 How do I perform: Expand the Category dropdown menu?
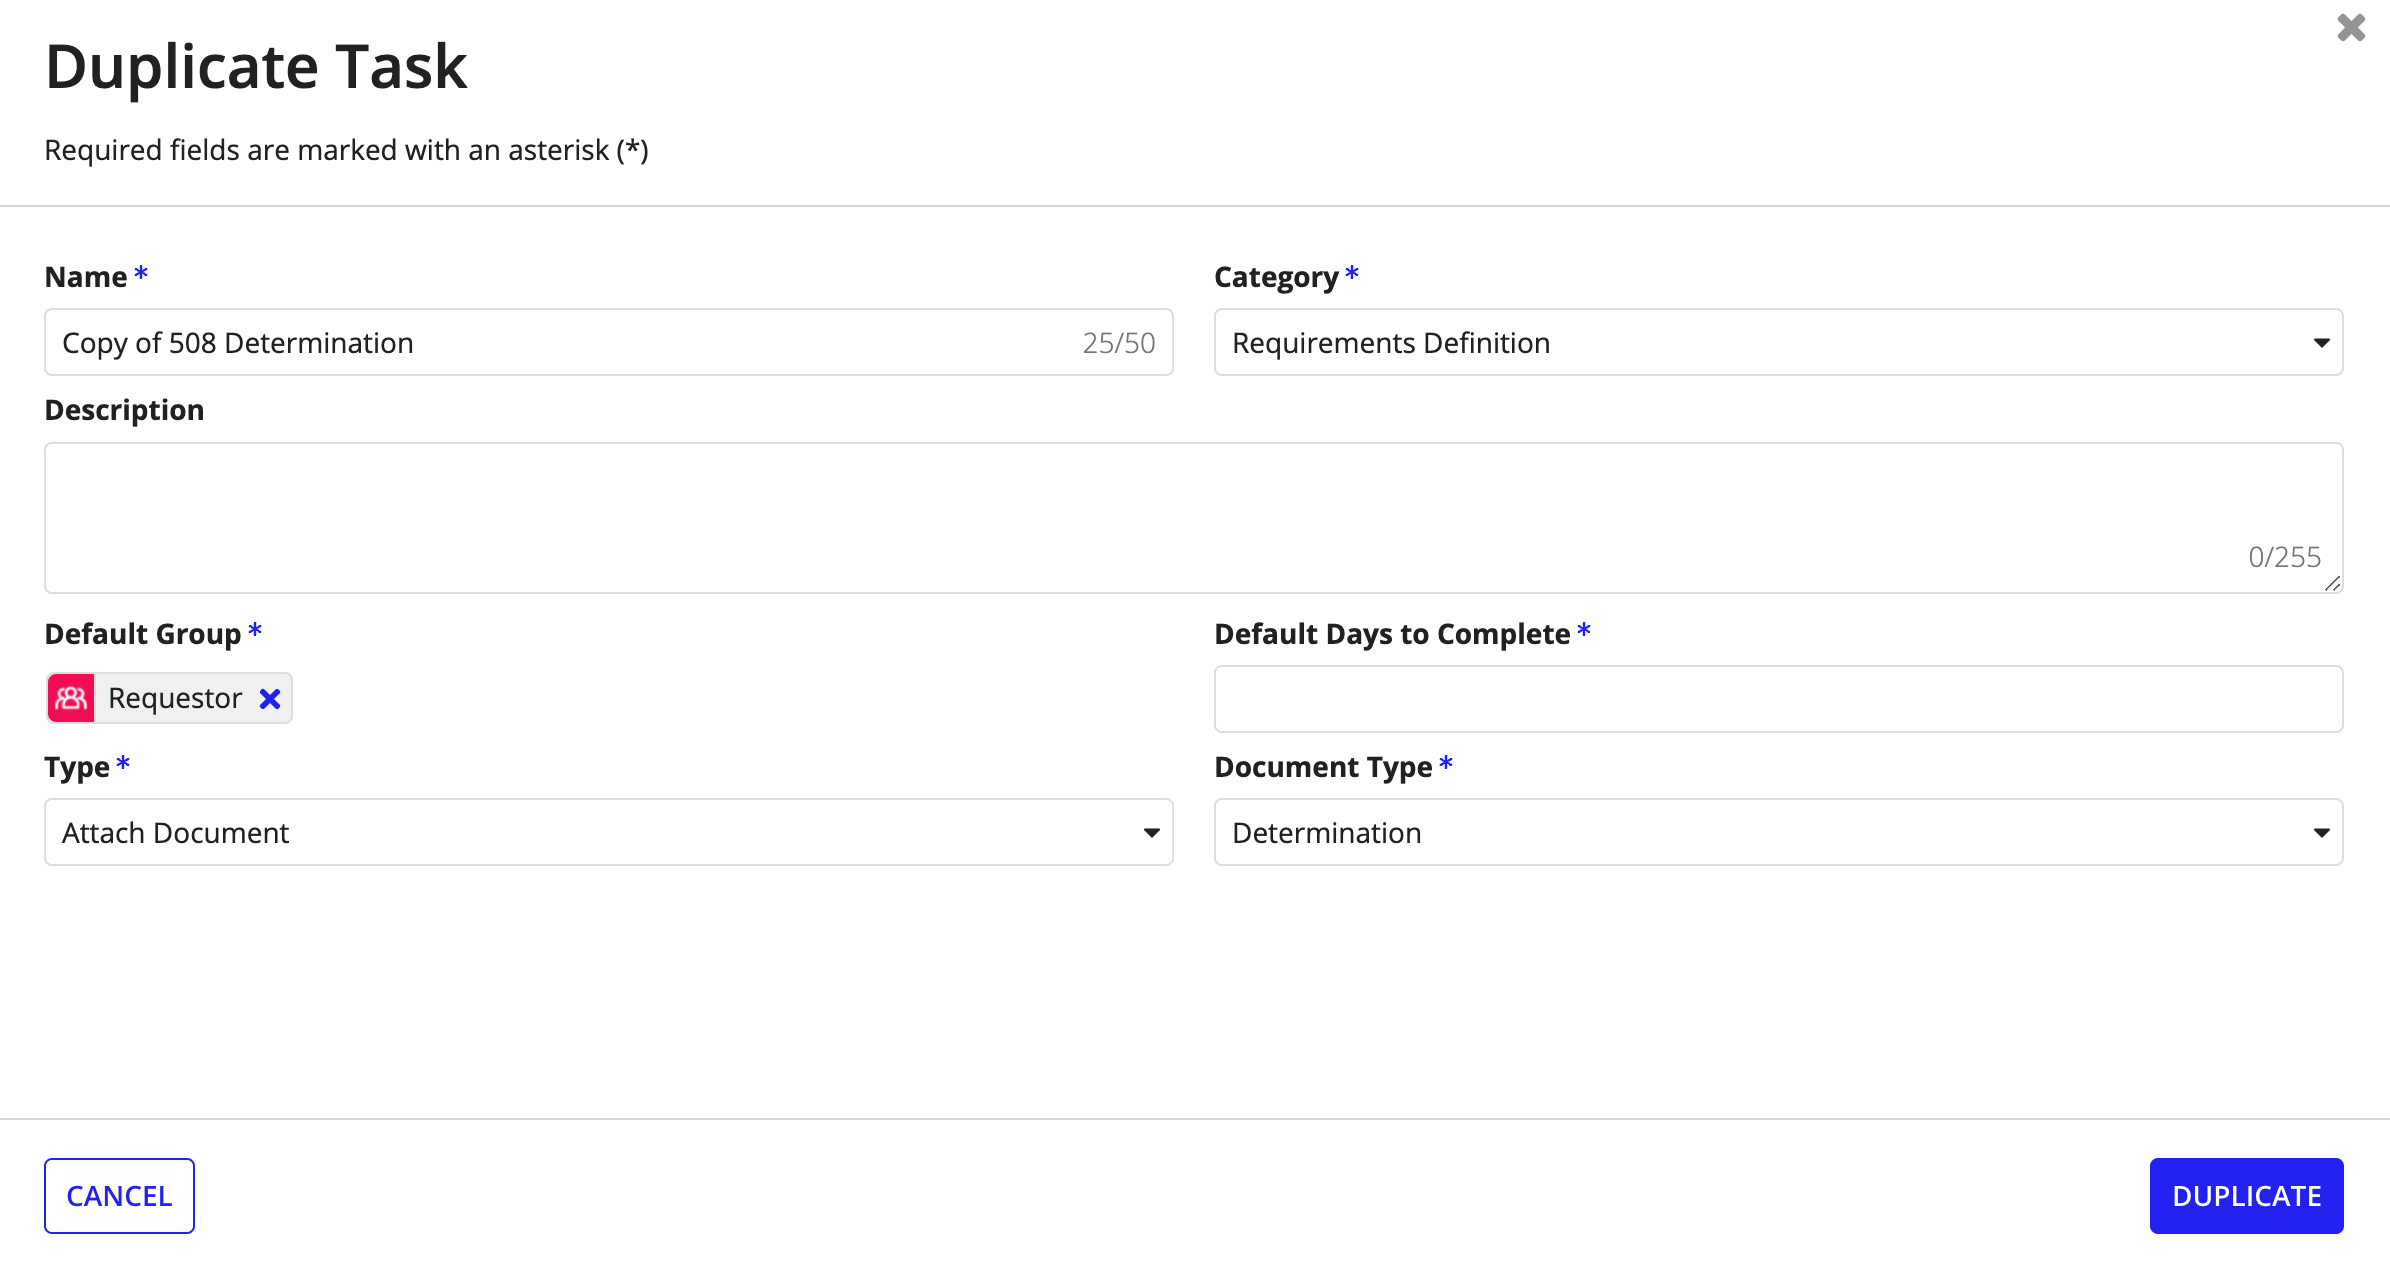coord(2316,342)
